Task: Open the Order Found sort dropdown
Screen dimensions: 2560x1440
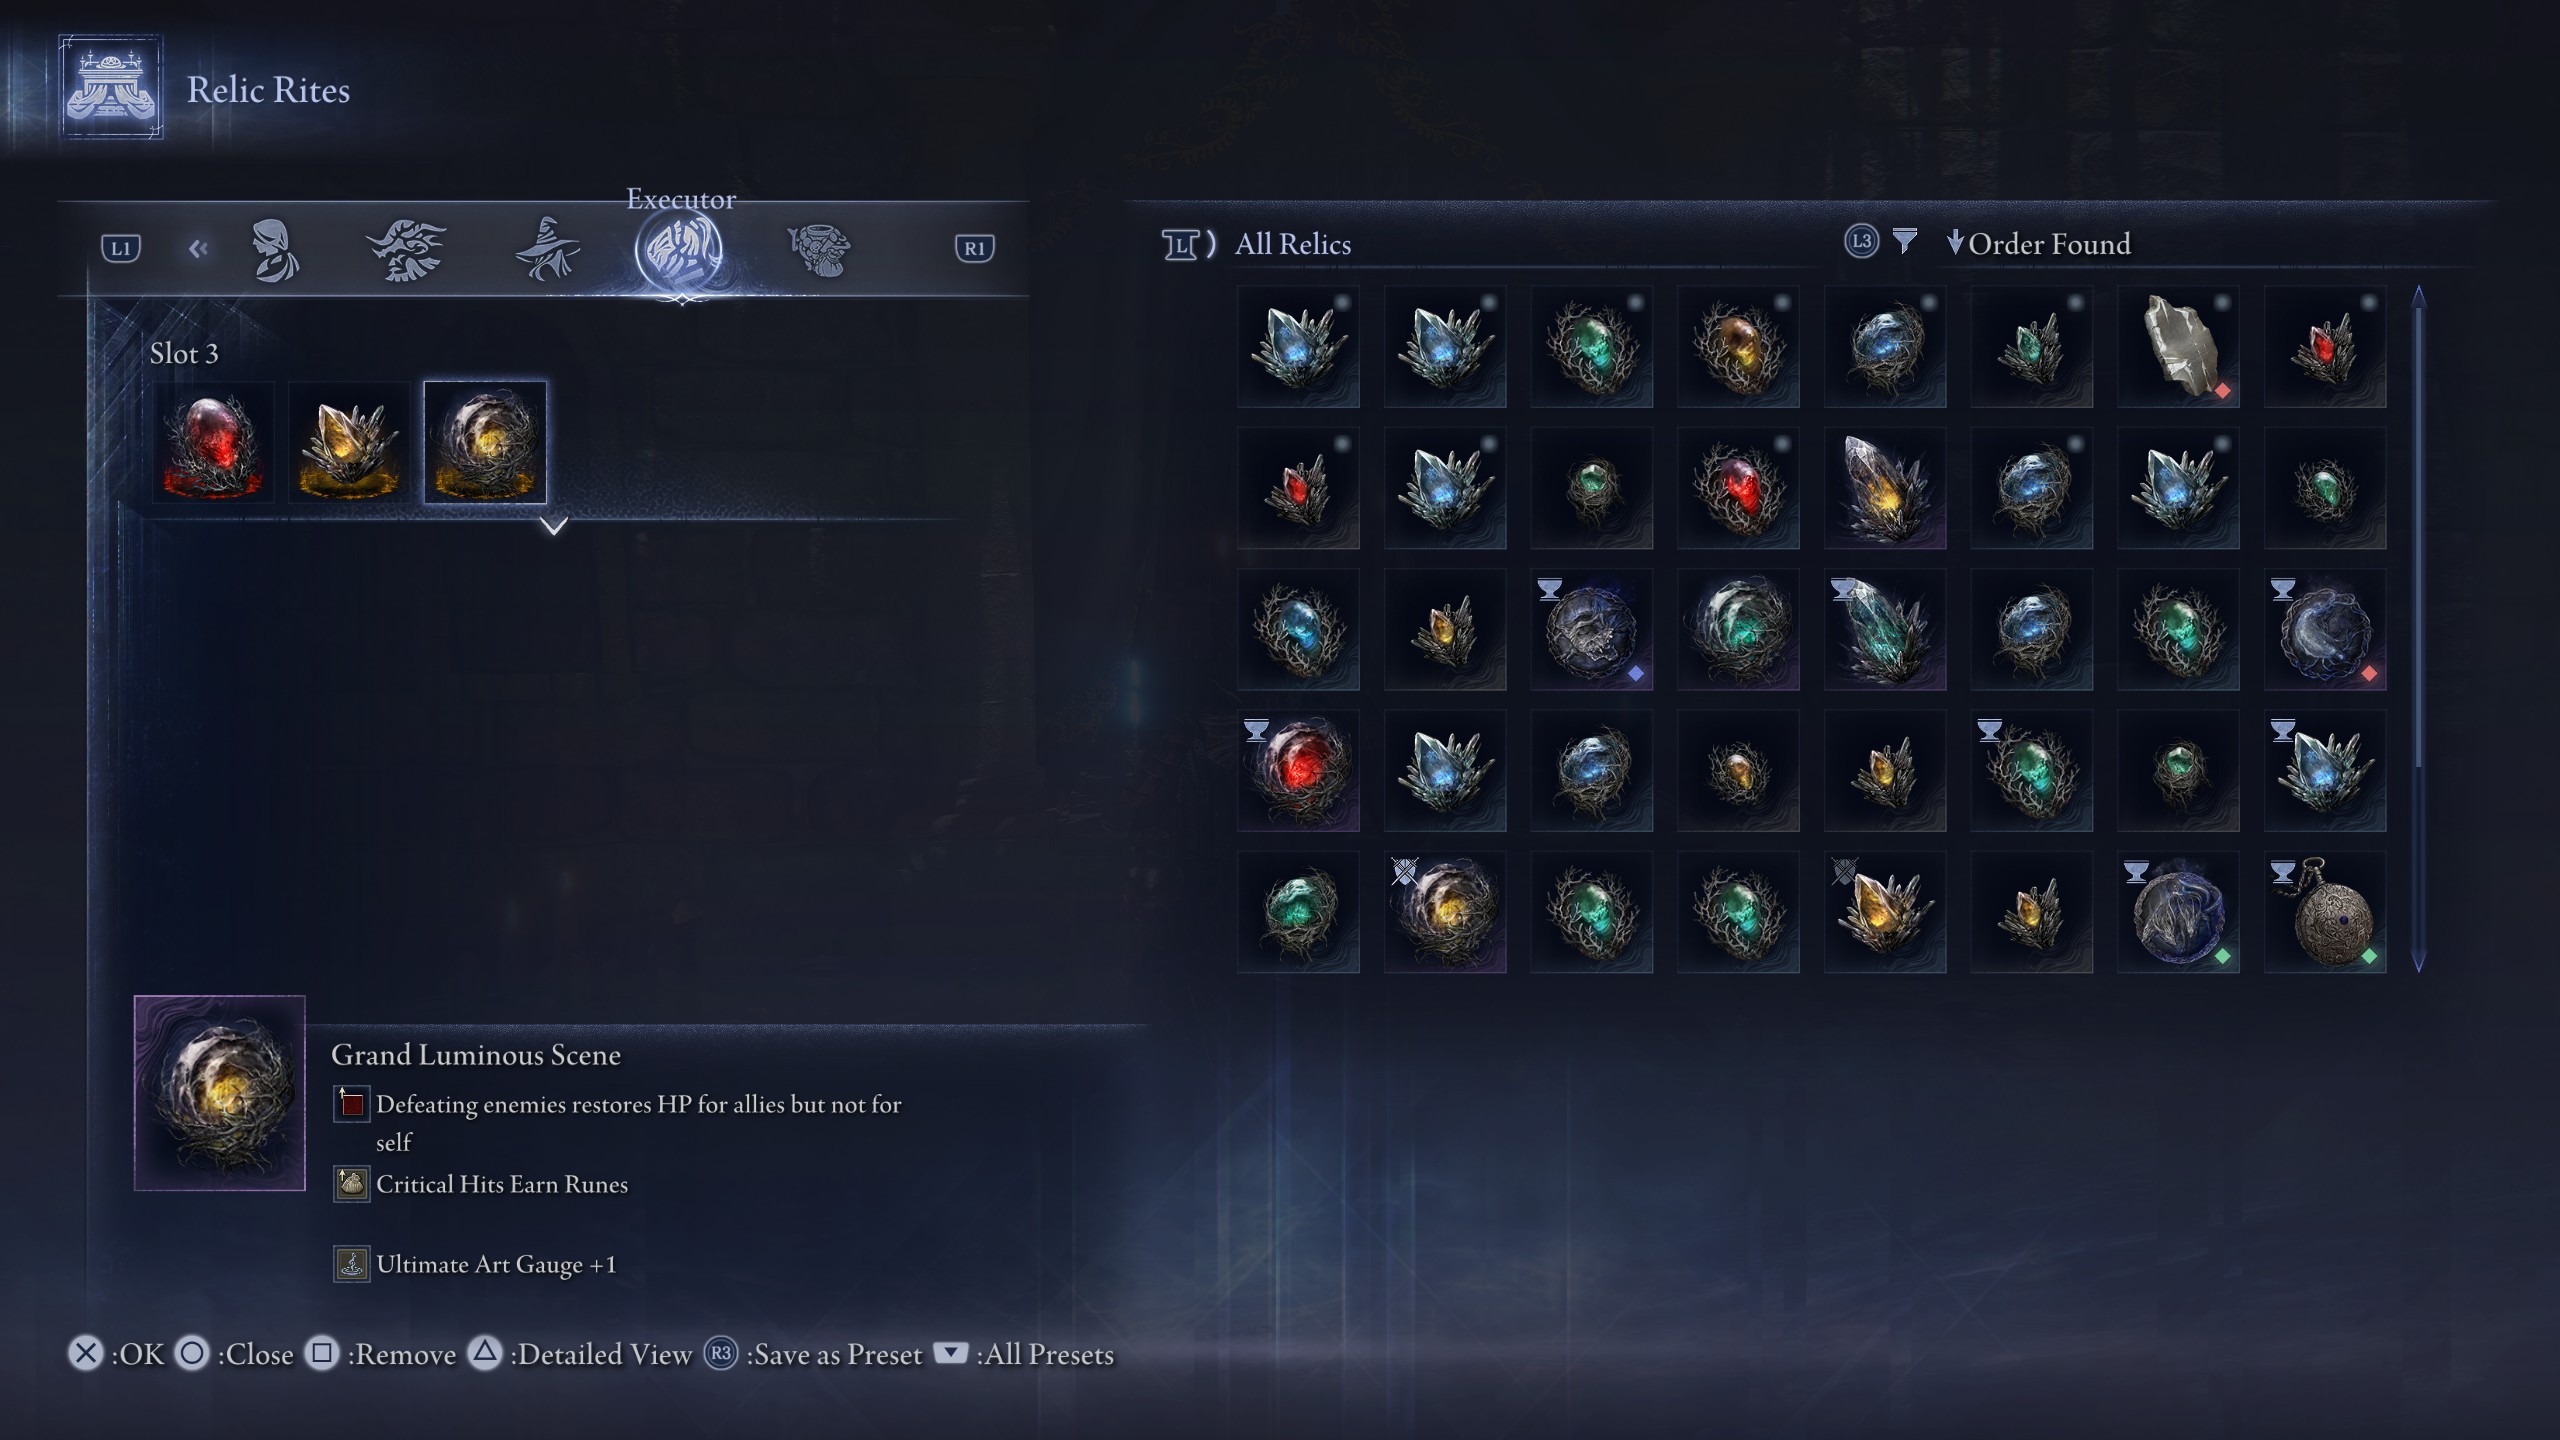Action: [x=2049, y=244]
